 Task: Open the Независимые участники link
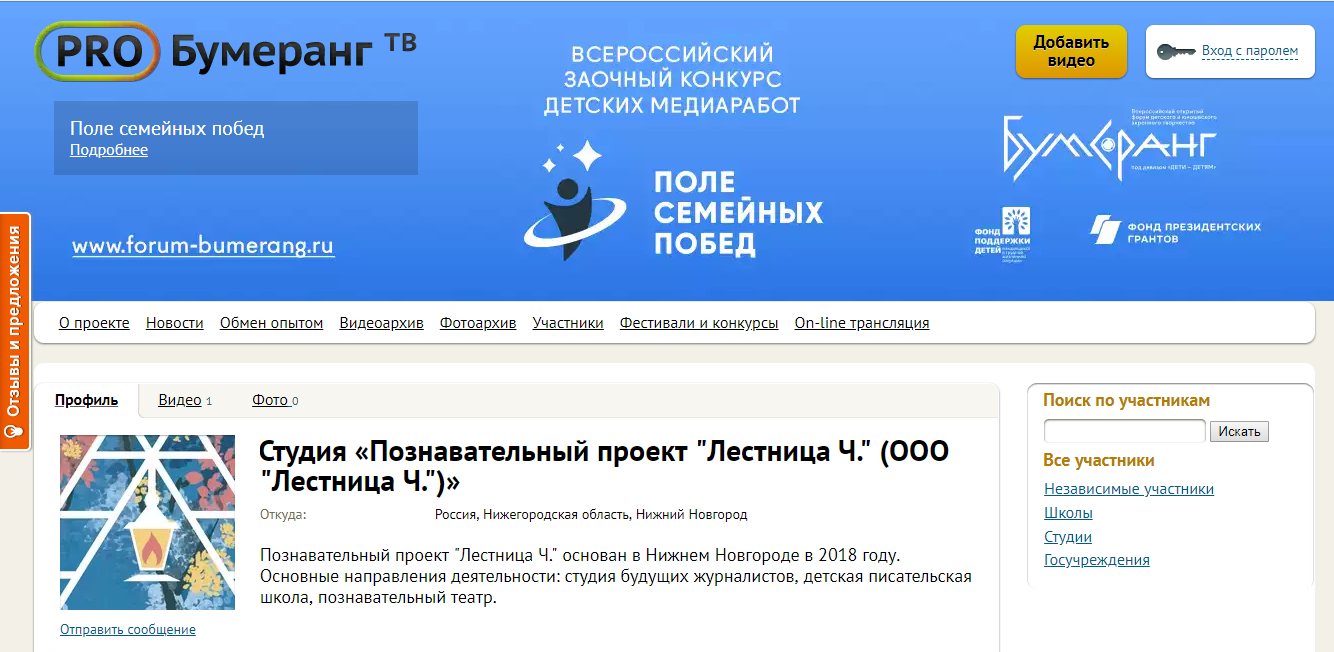click(1128, 489)
